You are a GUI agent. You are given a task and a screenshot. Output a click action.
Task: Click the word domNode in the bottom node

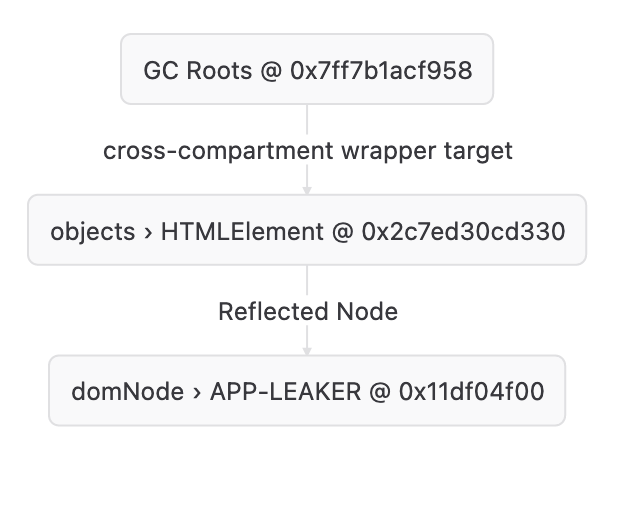click(x=127, y=392)
